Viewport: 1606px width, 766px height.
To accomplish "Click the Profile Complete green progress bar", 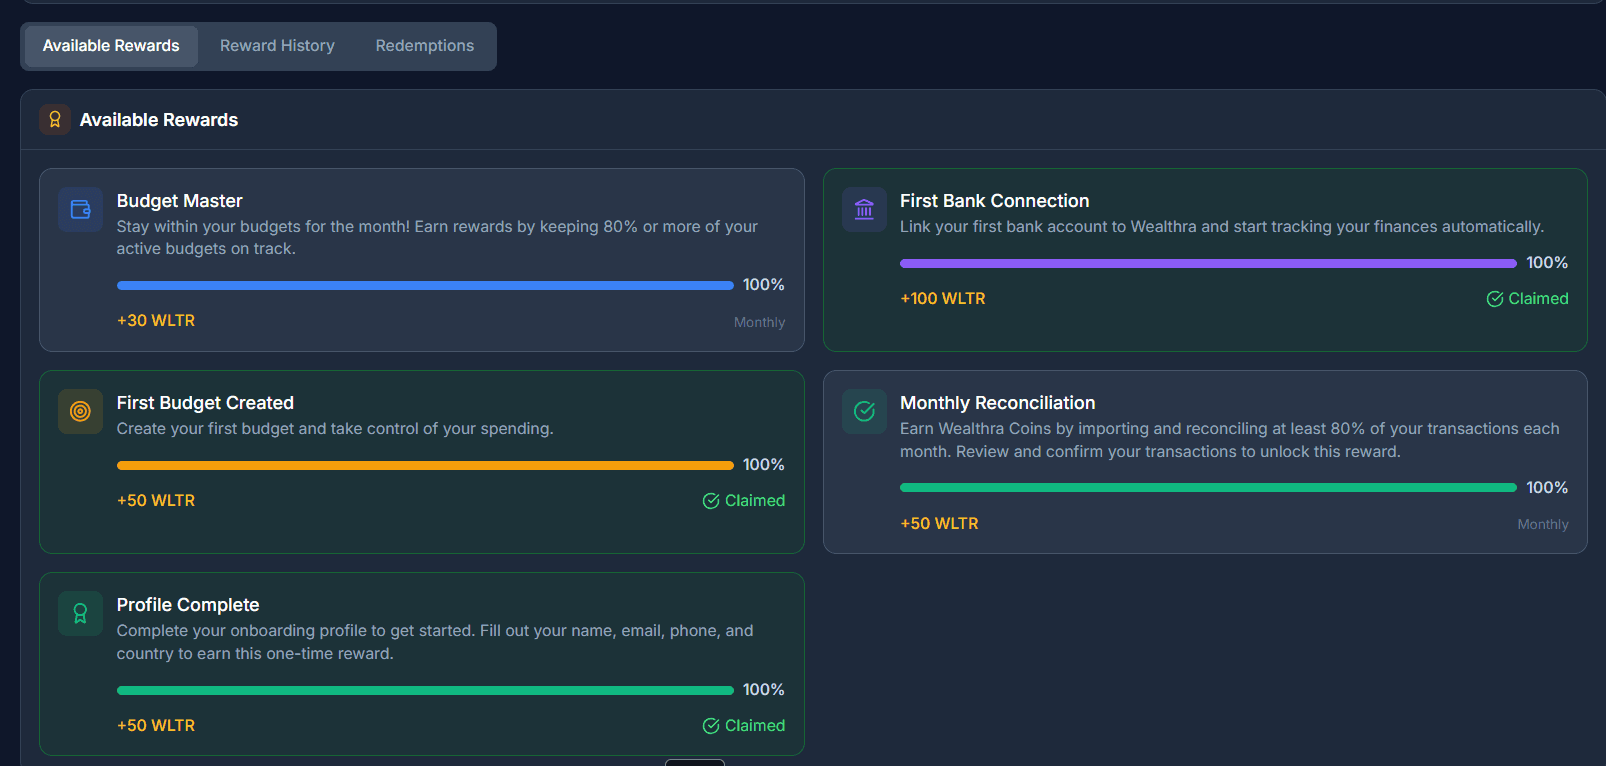I will pos(425,691).
